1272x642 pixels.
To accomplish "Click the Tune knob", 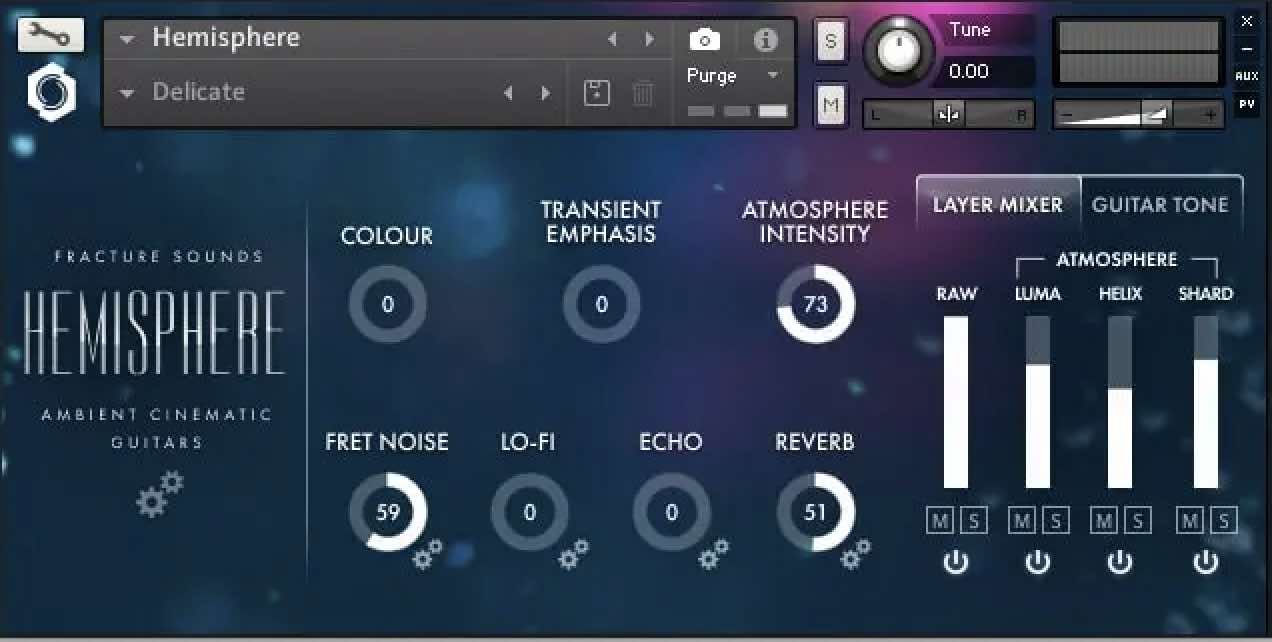I will (898, 50).
